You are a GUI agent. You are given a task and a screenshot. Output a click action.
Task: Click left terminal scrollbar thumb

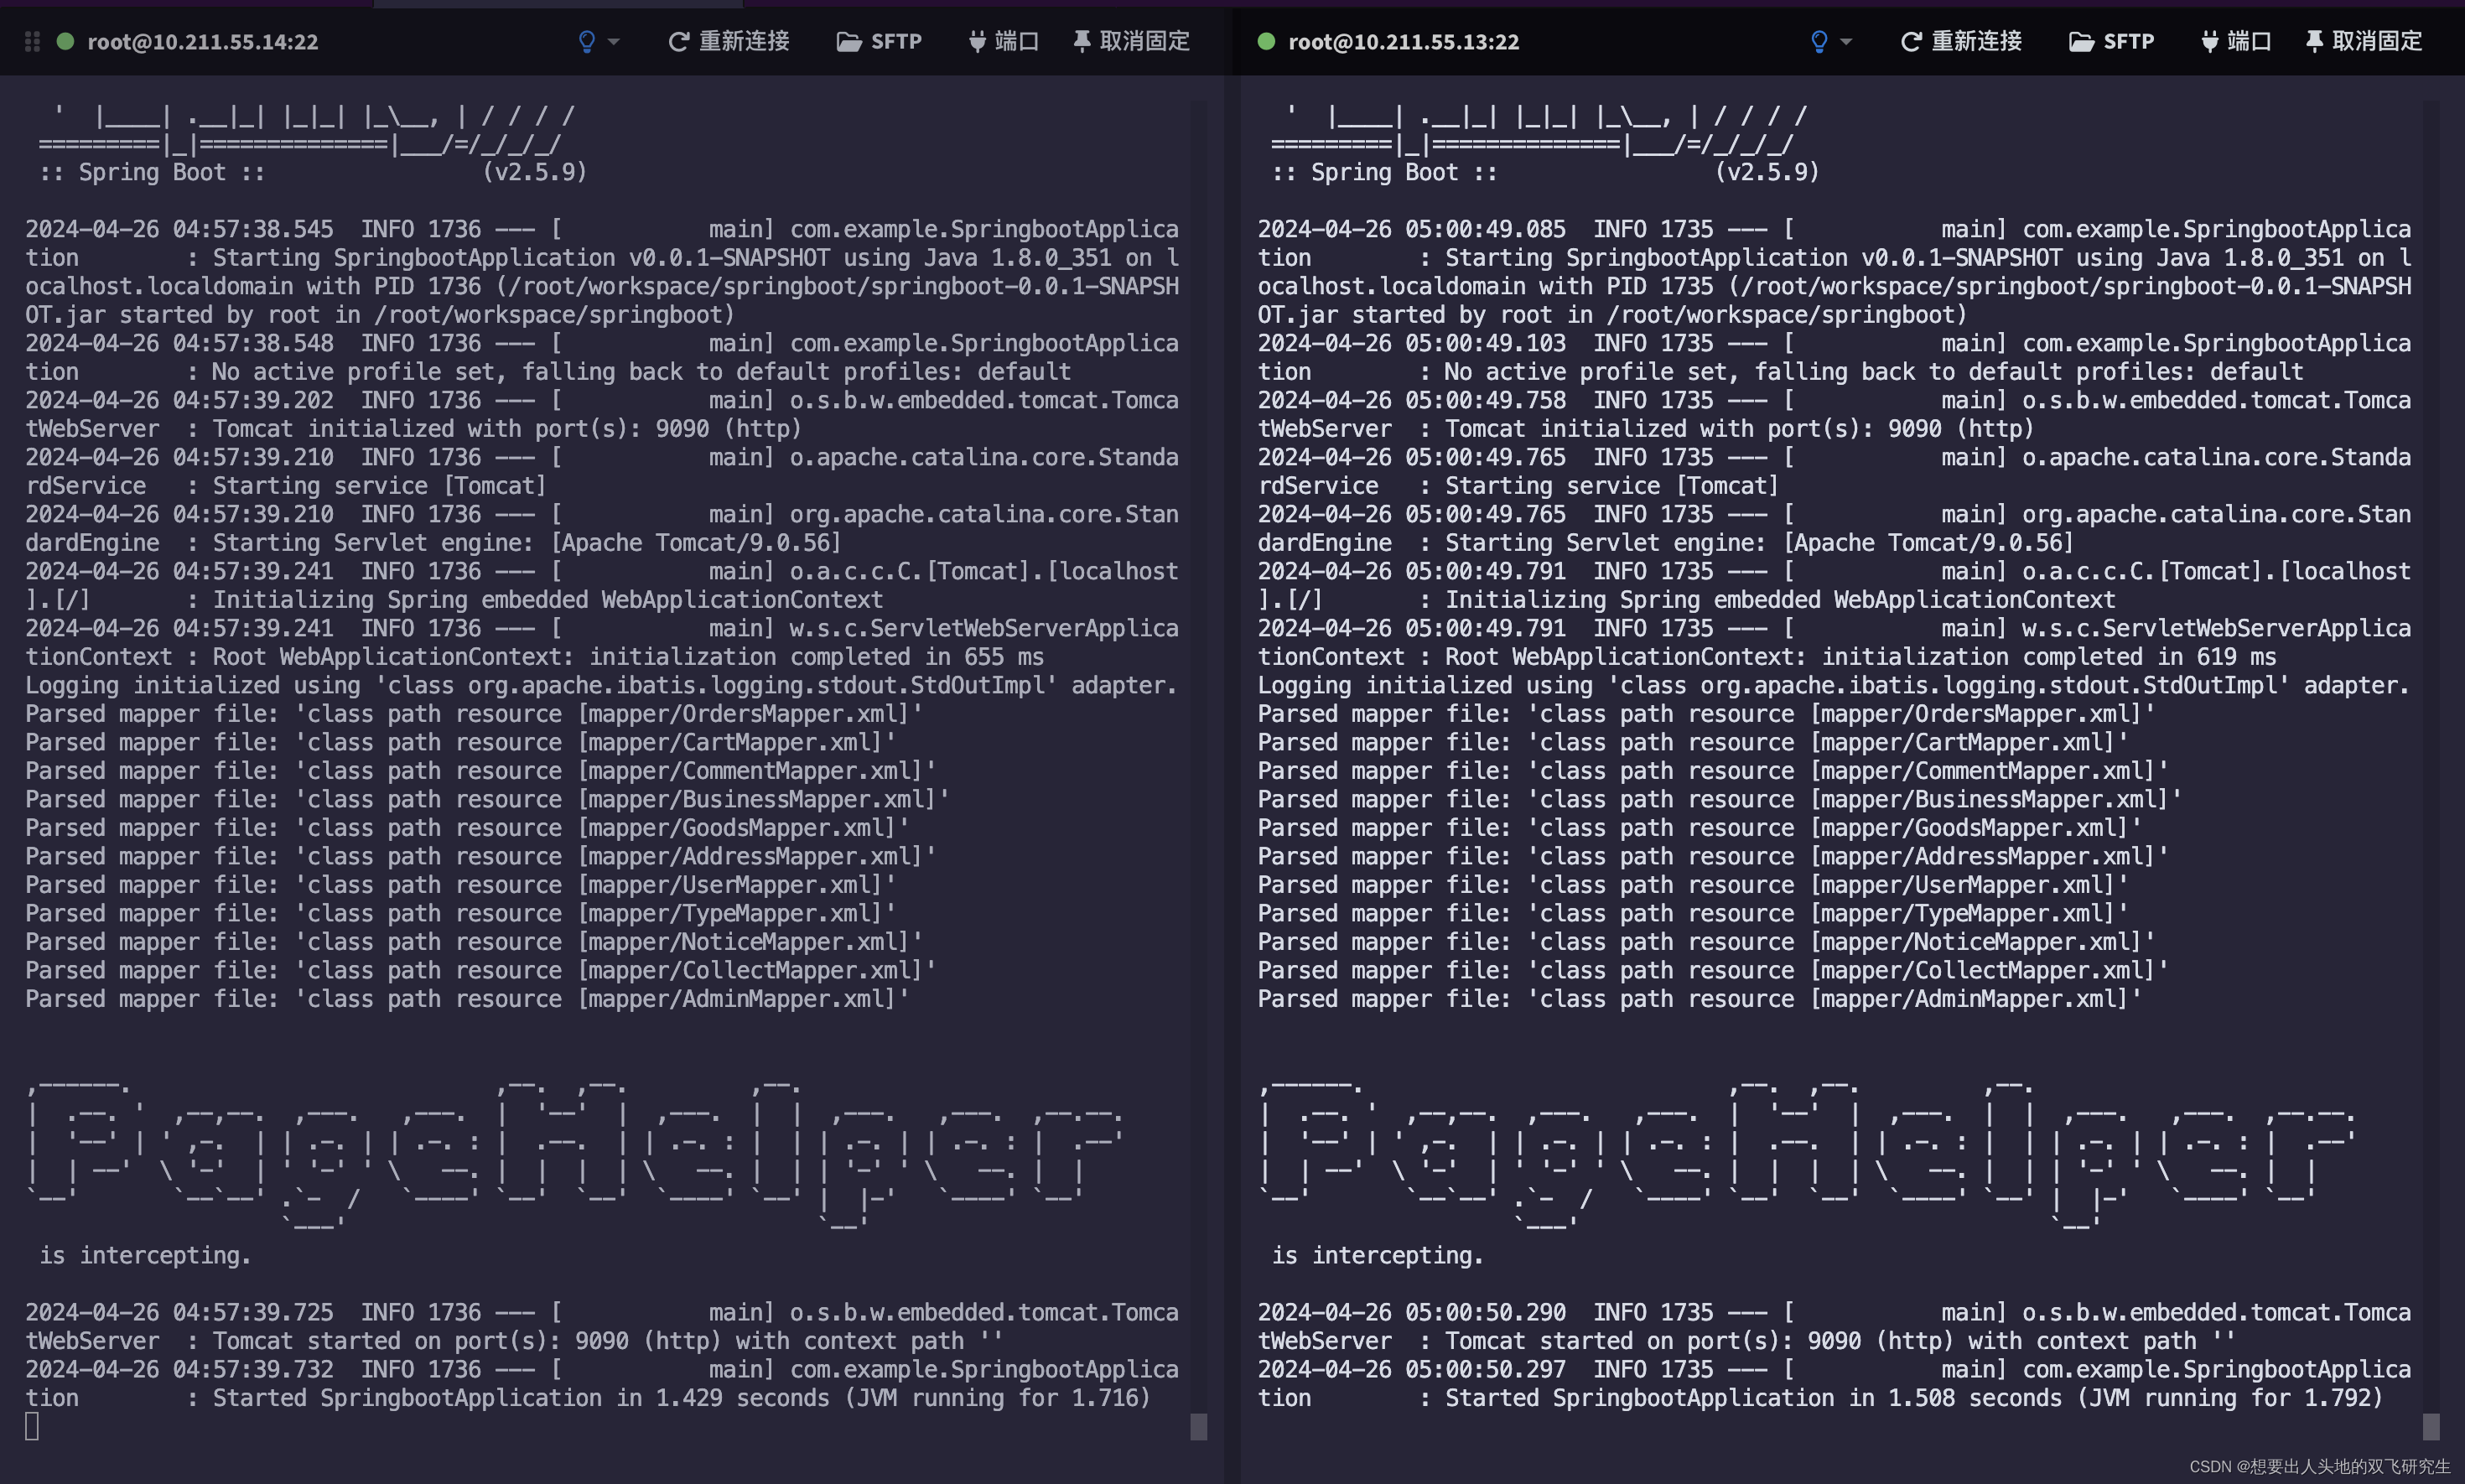point(1199,1427)
